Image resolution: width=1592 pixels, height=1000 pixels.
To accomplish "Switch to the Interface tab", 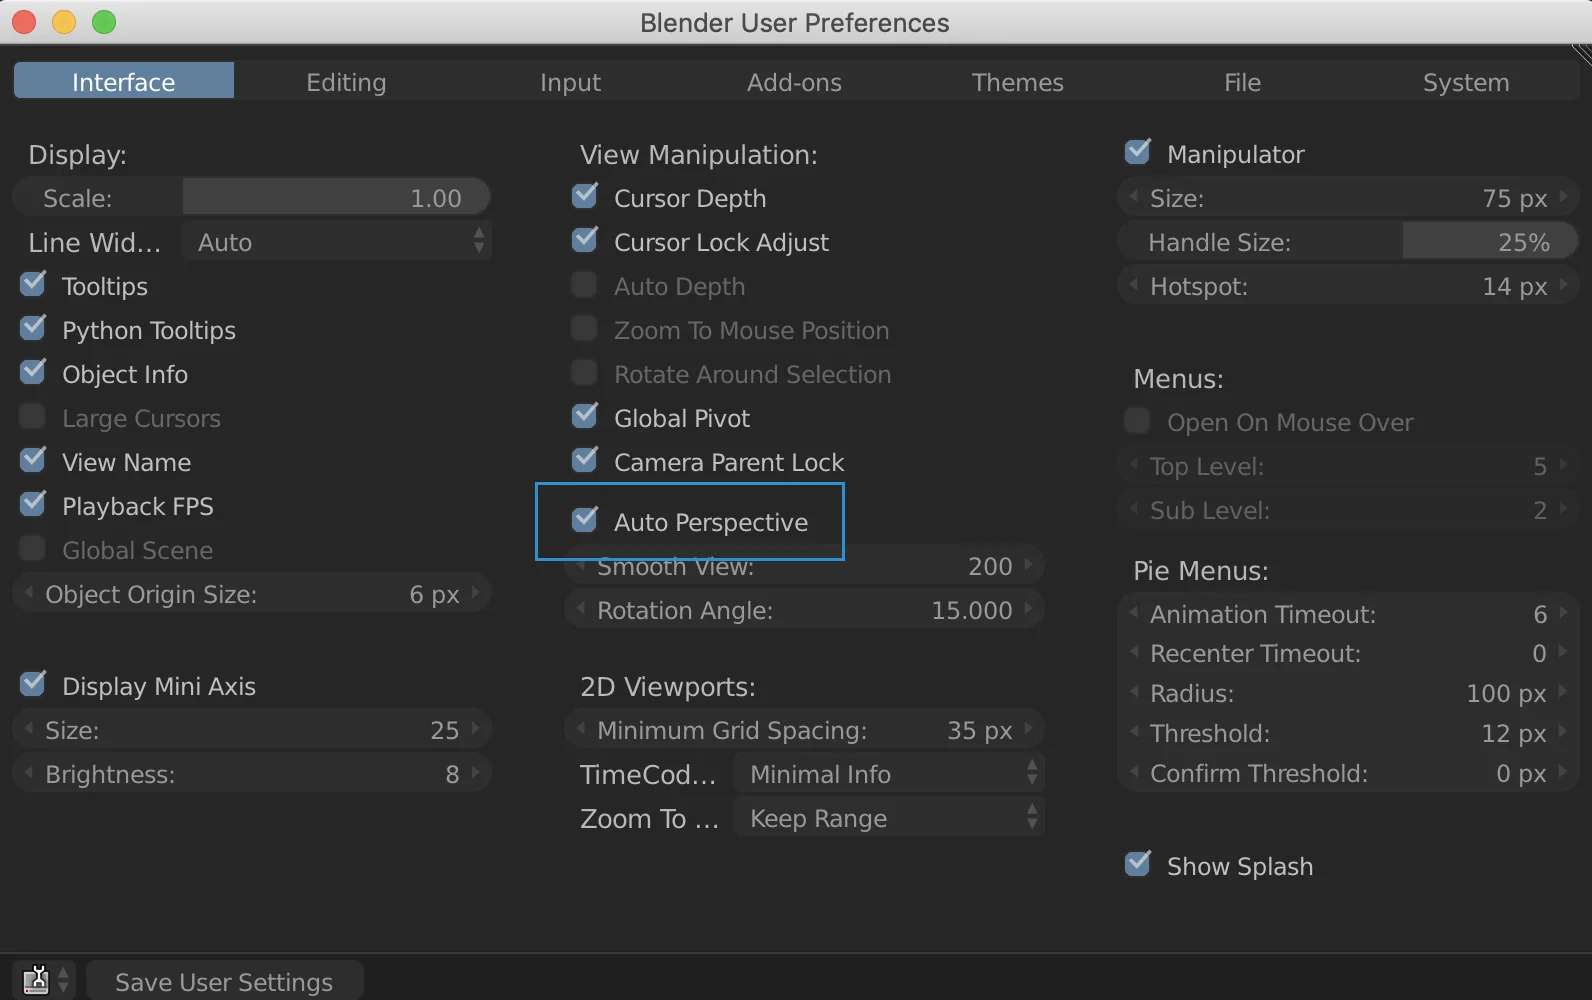I will 123,81.
